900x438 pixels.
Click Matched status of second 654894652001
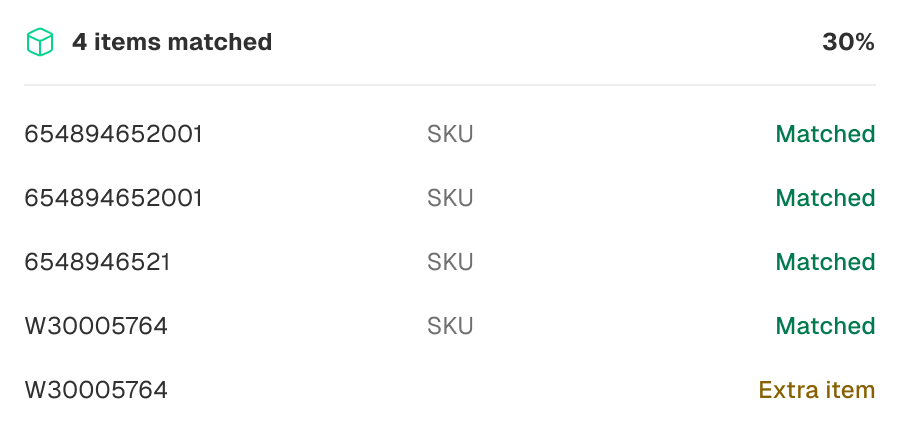click(x=825, y=198)
